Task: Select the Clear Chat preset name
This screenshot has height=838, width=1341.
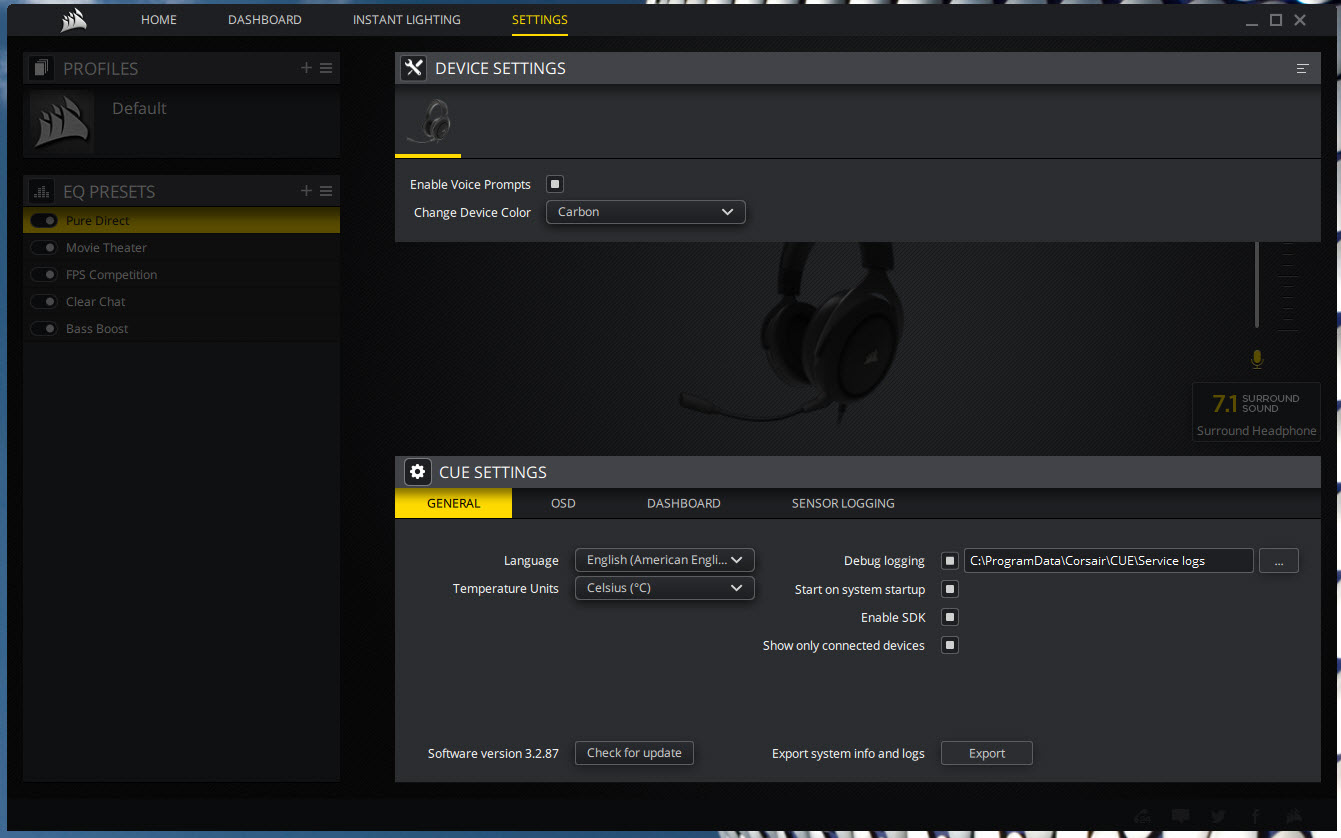Action: point(96,302)
